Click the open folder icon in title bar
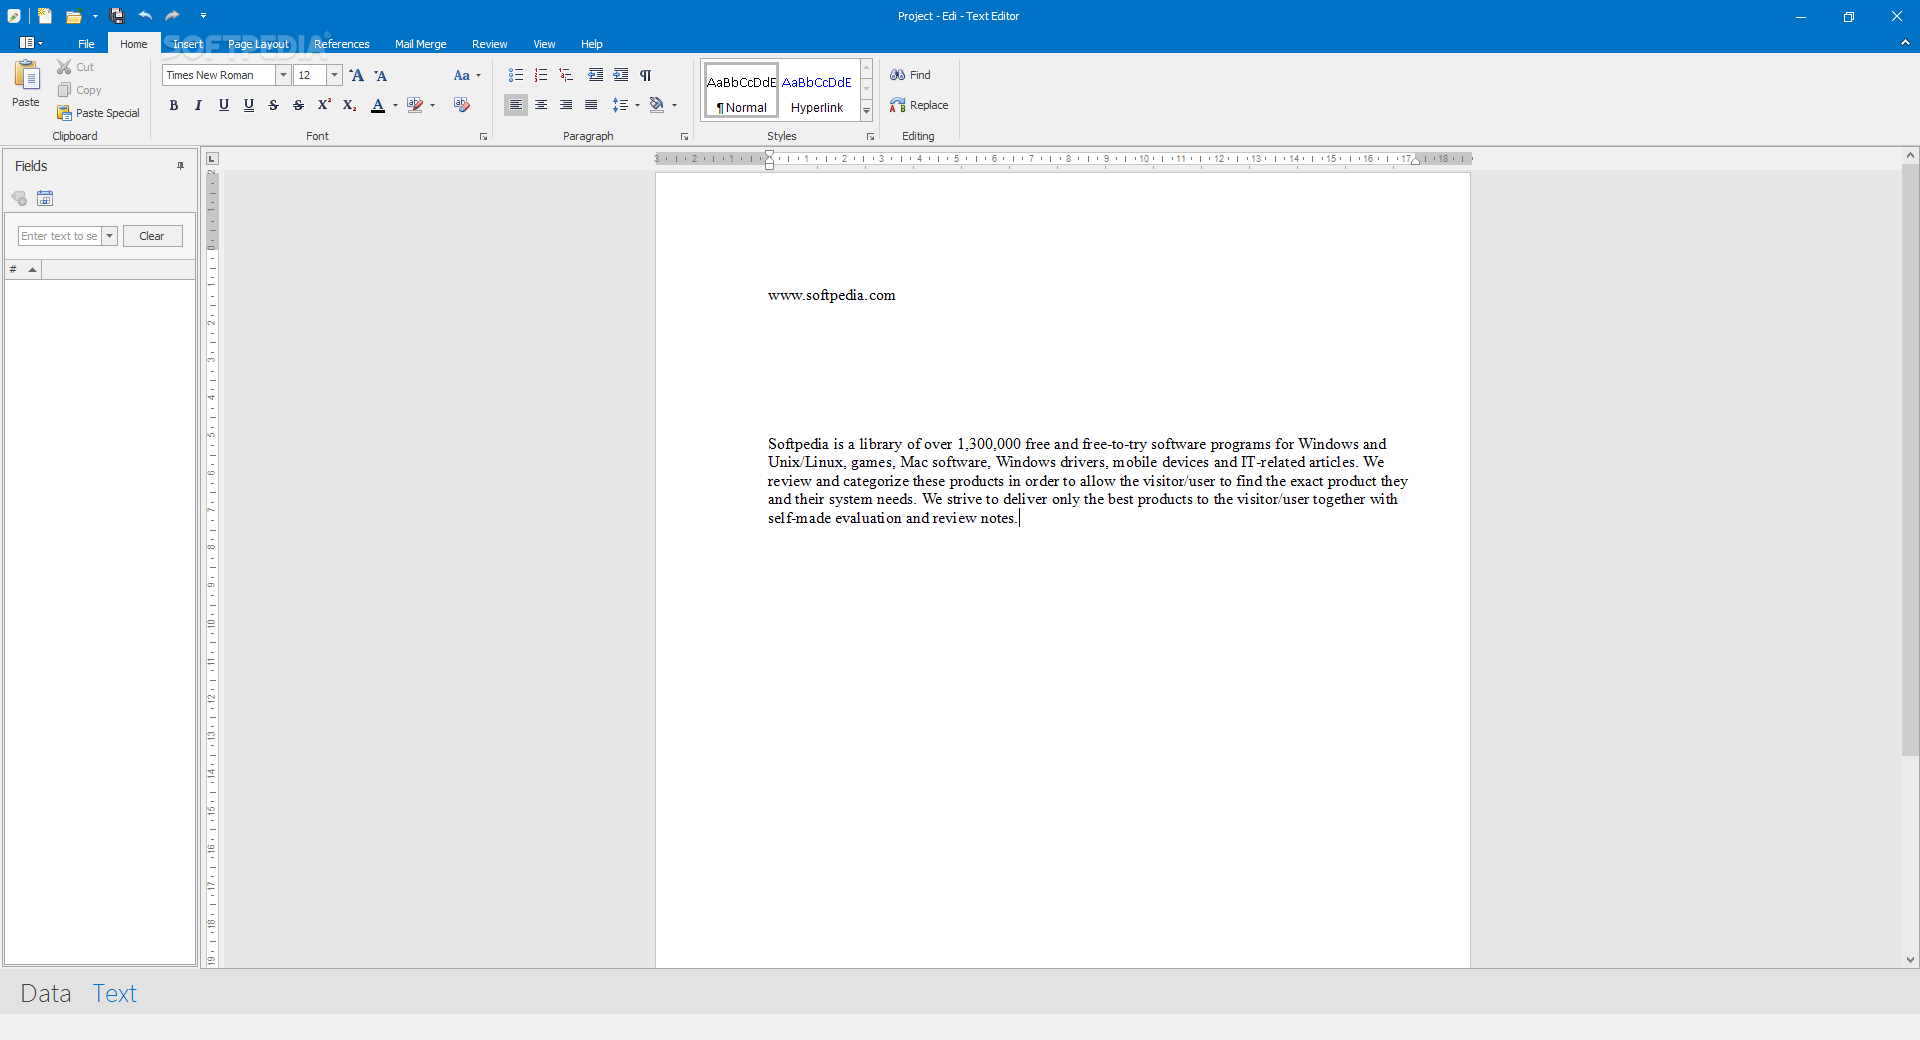 [x=73, y=16]
